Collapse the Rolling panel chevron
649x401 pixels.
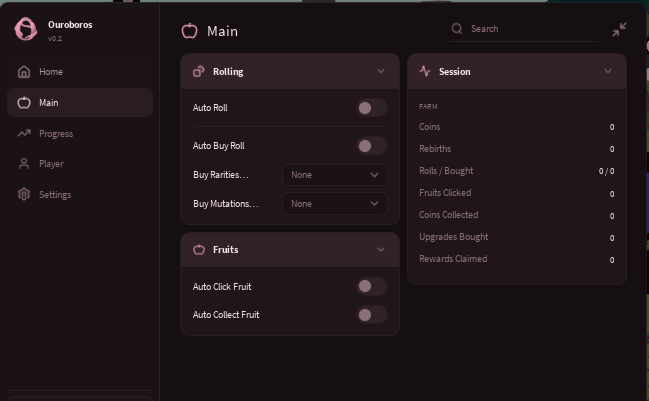(381, 71)
